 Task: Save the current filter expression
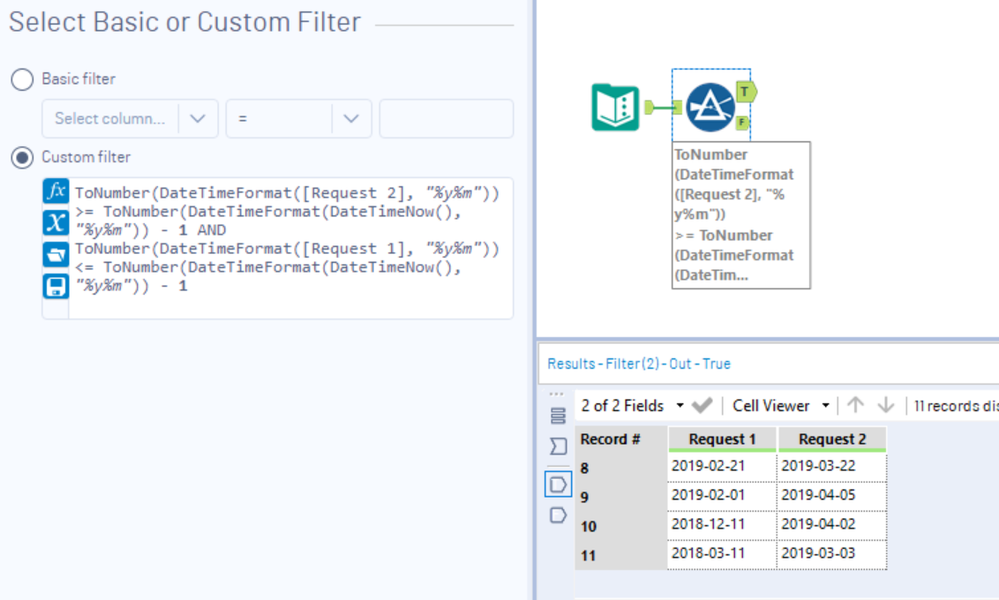56,287
